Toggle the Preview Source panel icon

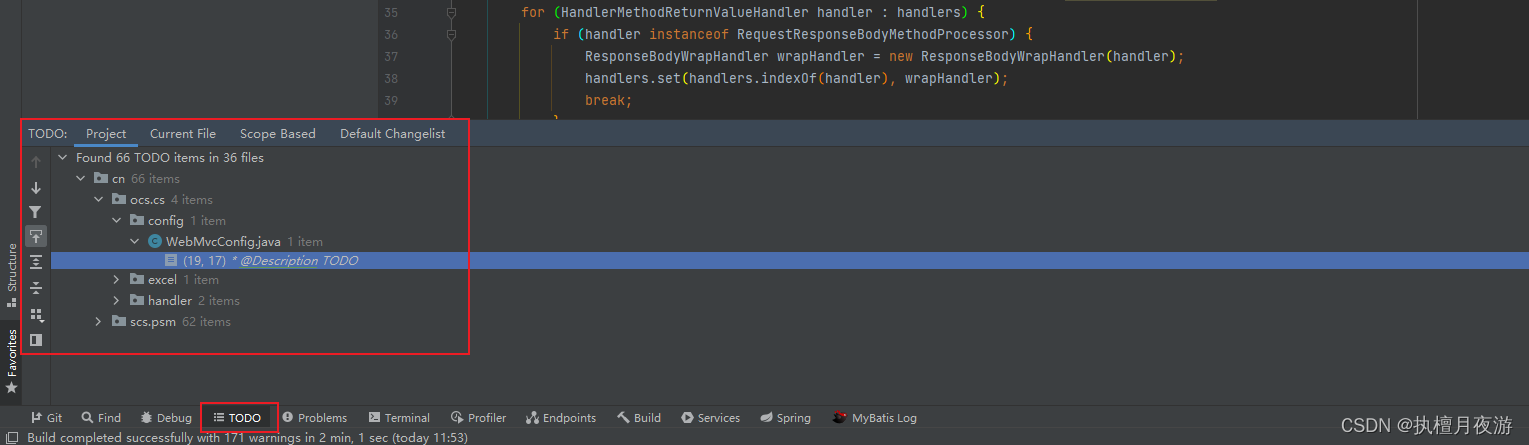[x=36, y=340]
